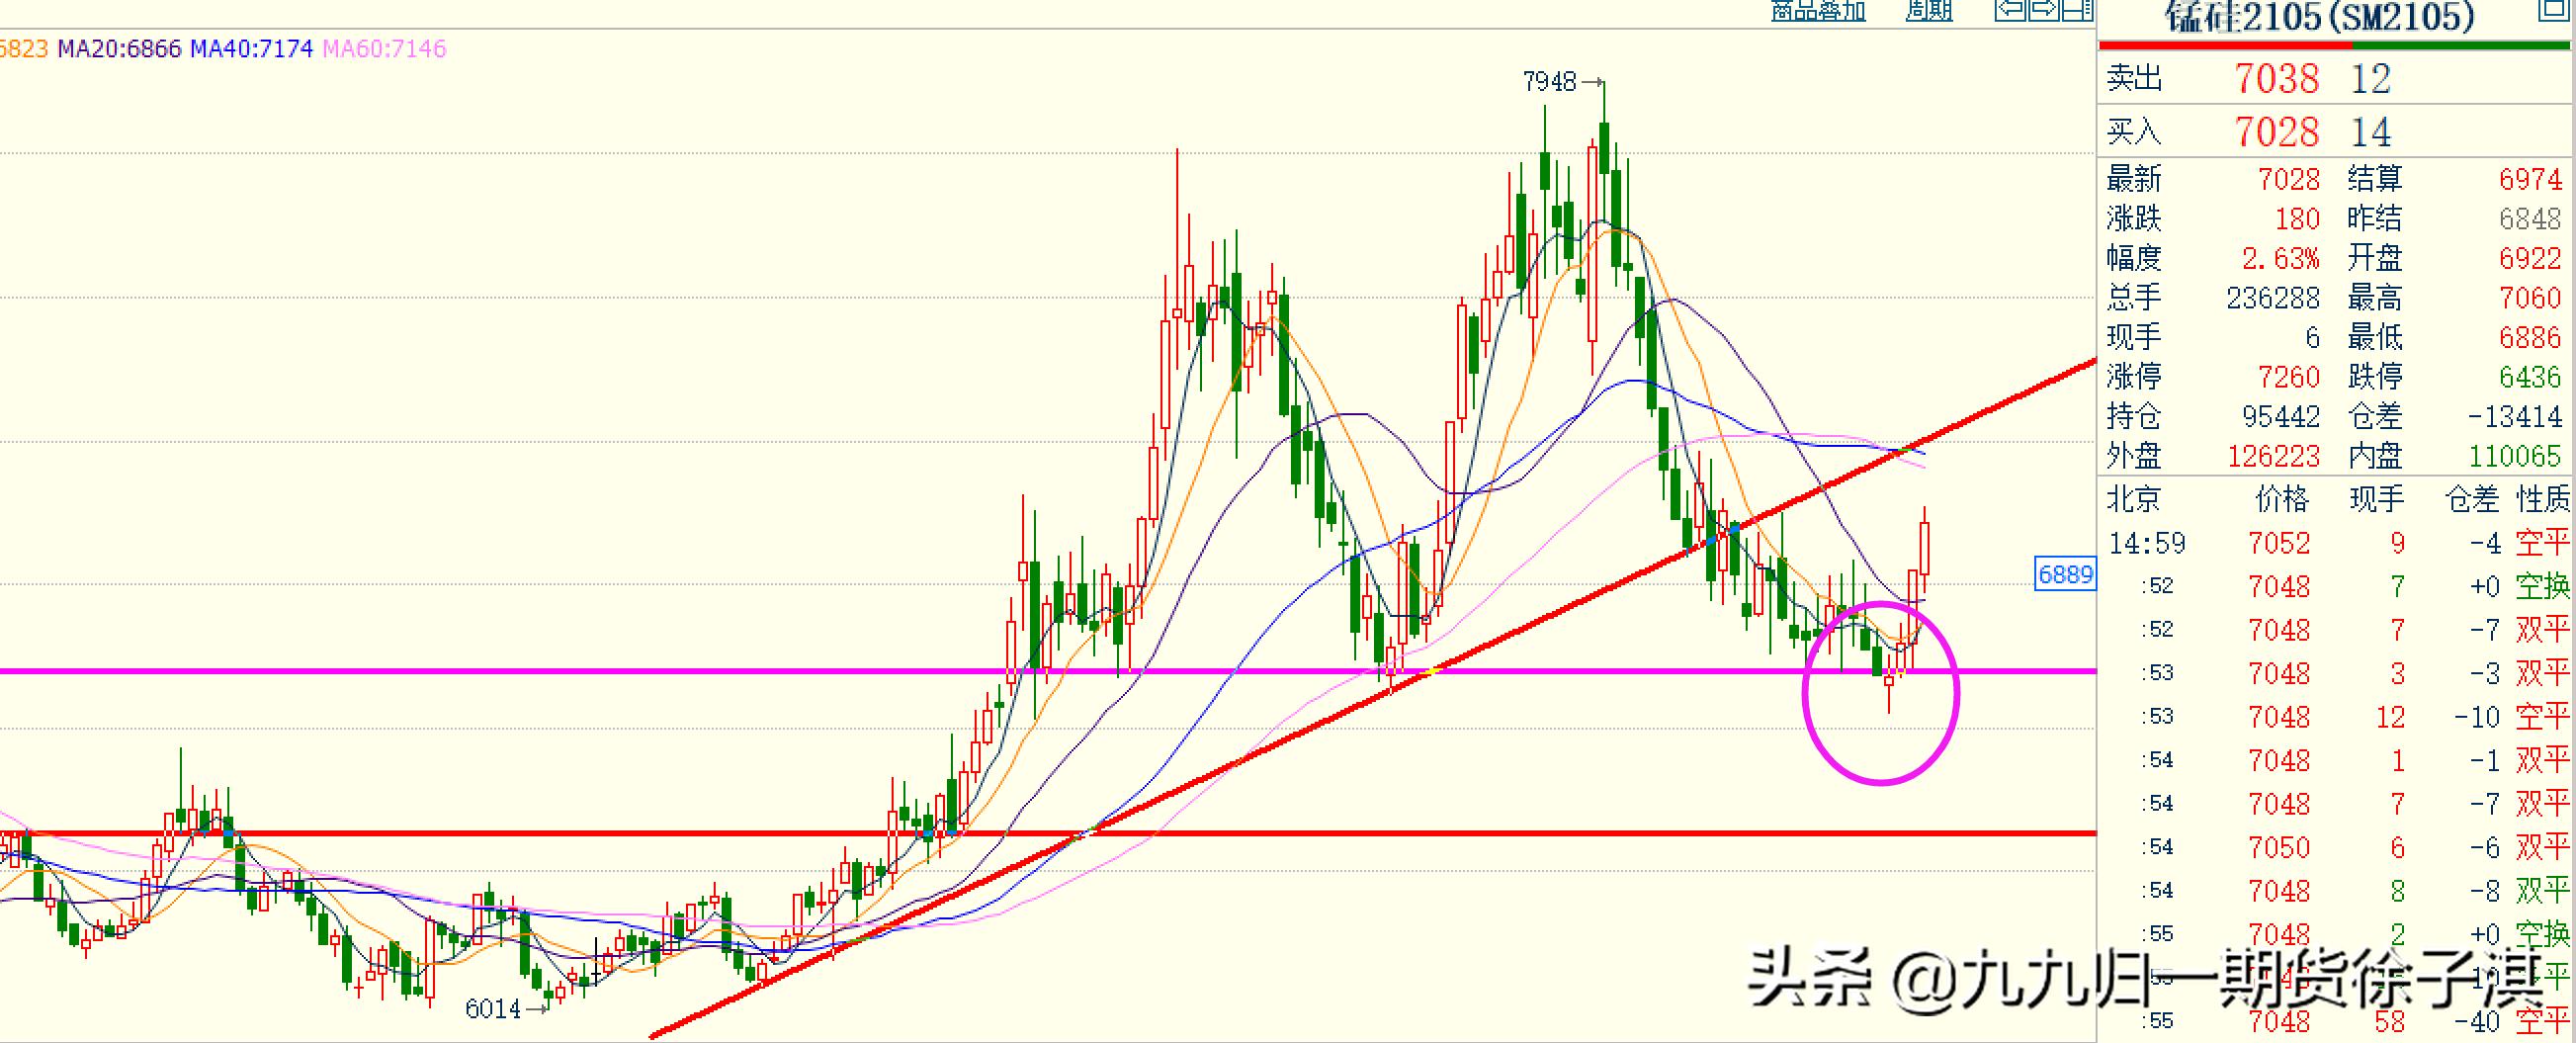Select the 涨停 value 7260

[x=2288, y=377]
